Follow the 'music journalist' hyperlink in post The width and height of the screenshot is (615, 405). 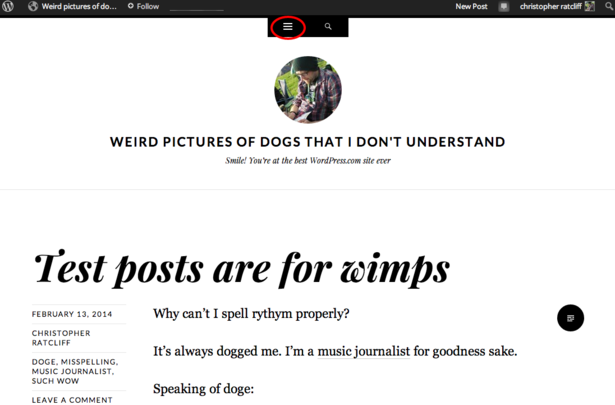point(364,351)
